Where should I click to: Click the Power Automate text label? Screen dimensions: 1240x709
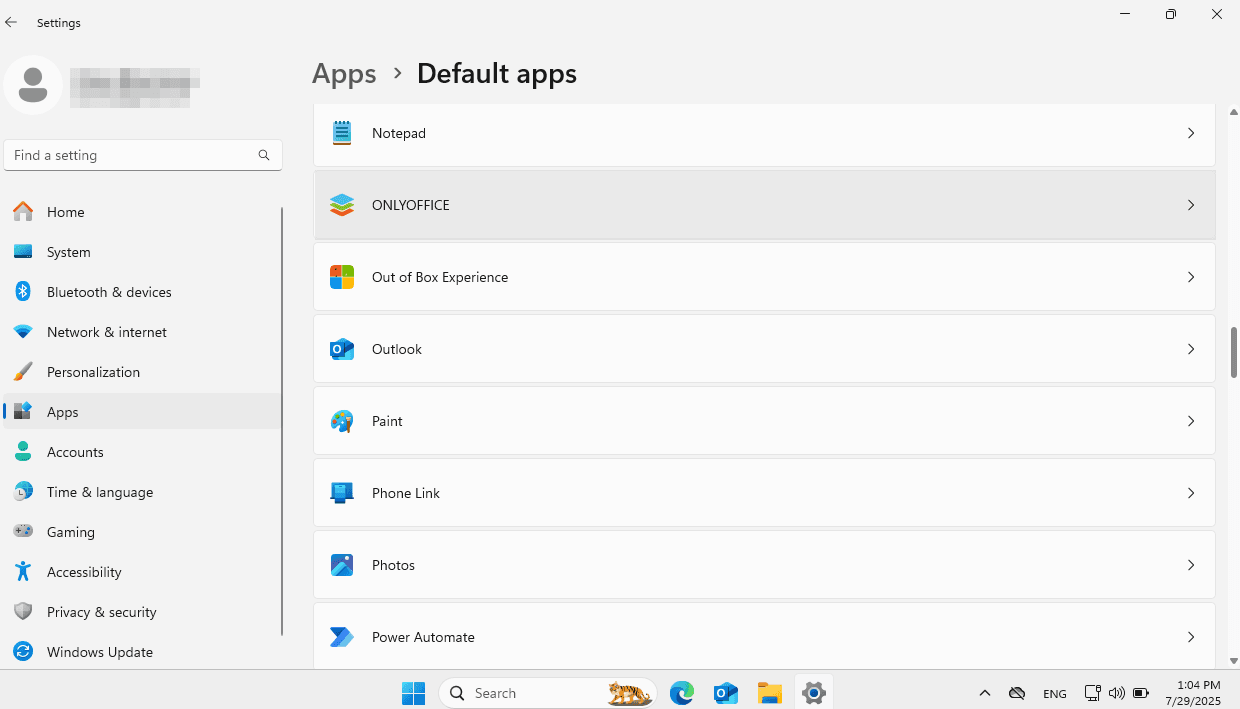click(423, 637)
